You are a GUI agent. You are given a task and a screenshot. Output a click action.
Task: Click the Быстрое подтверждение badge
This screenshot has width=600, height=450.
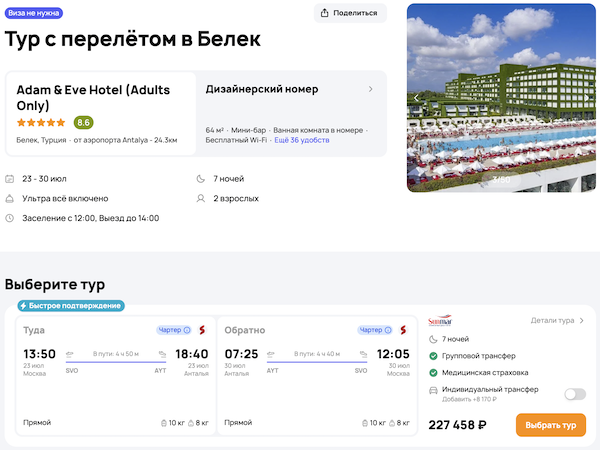tap(70, 305)
